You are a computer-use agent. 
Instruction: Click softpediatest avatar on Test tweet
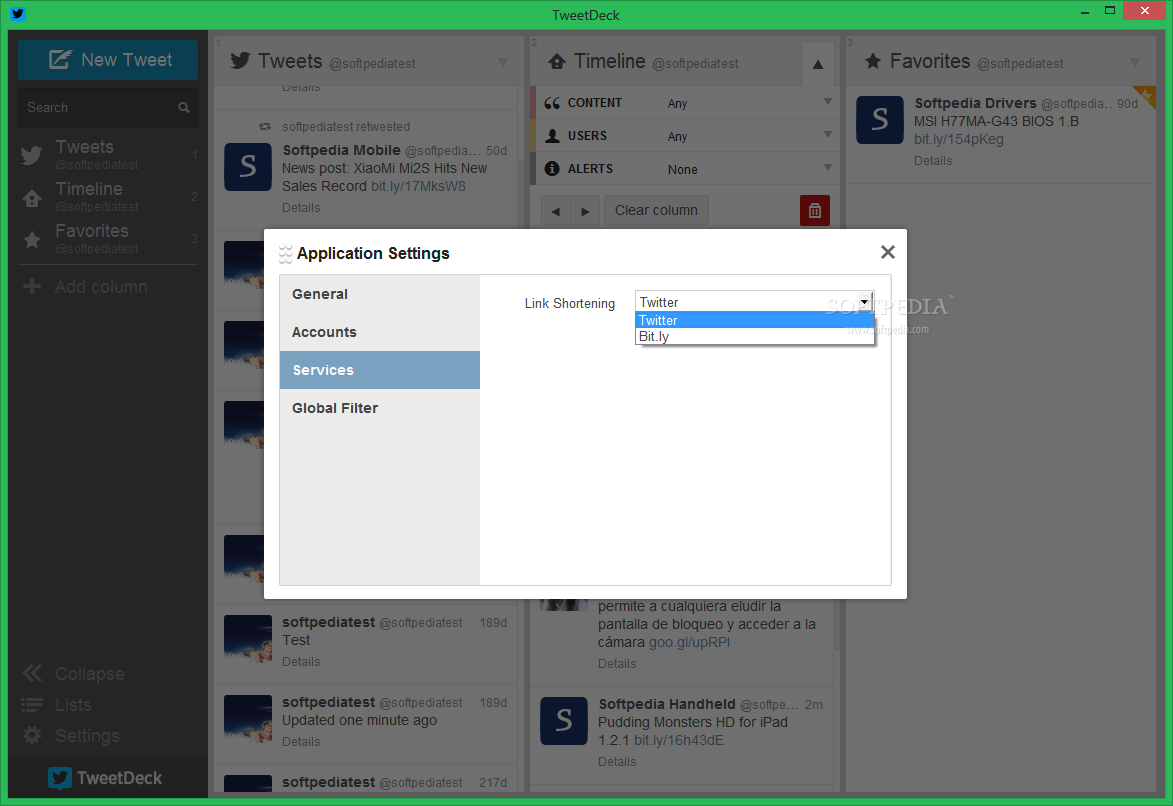pyautogui.click(x=248, y=639)
